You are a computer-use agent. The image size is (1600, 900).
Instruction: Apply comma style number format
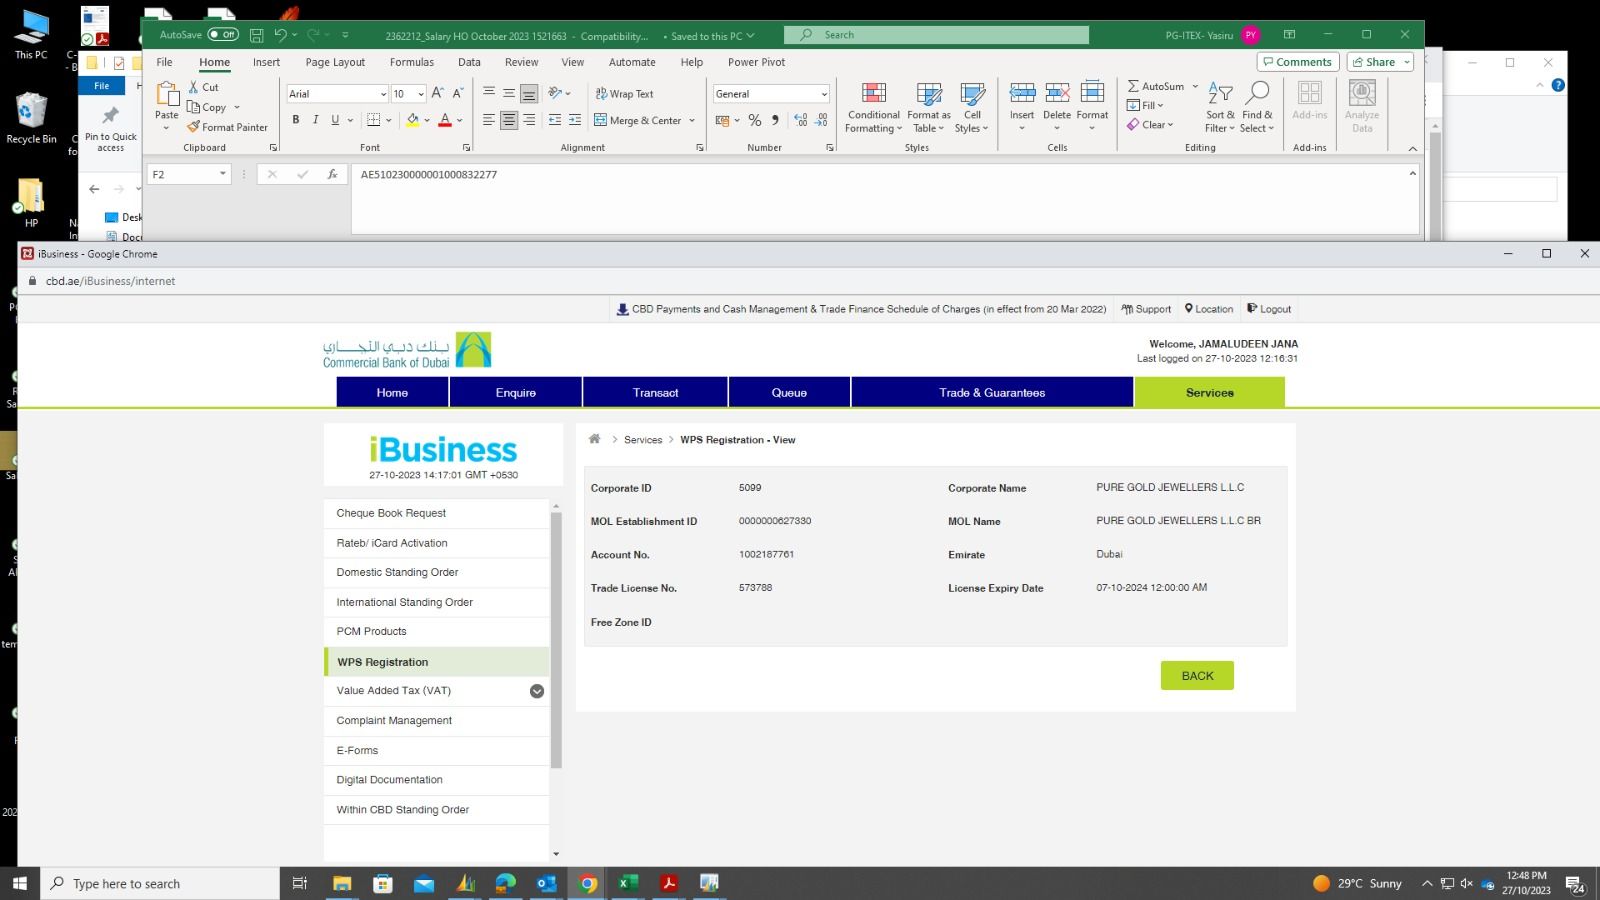click(775, 120)
